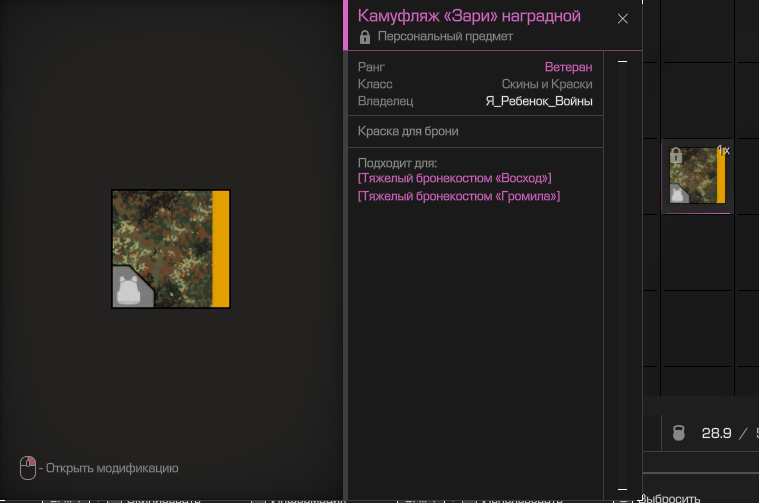Click the lock icon beside Персональный предмет

point(365,37)
